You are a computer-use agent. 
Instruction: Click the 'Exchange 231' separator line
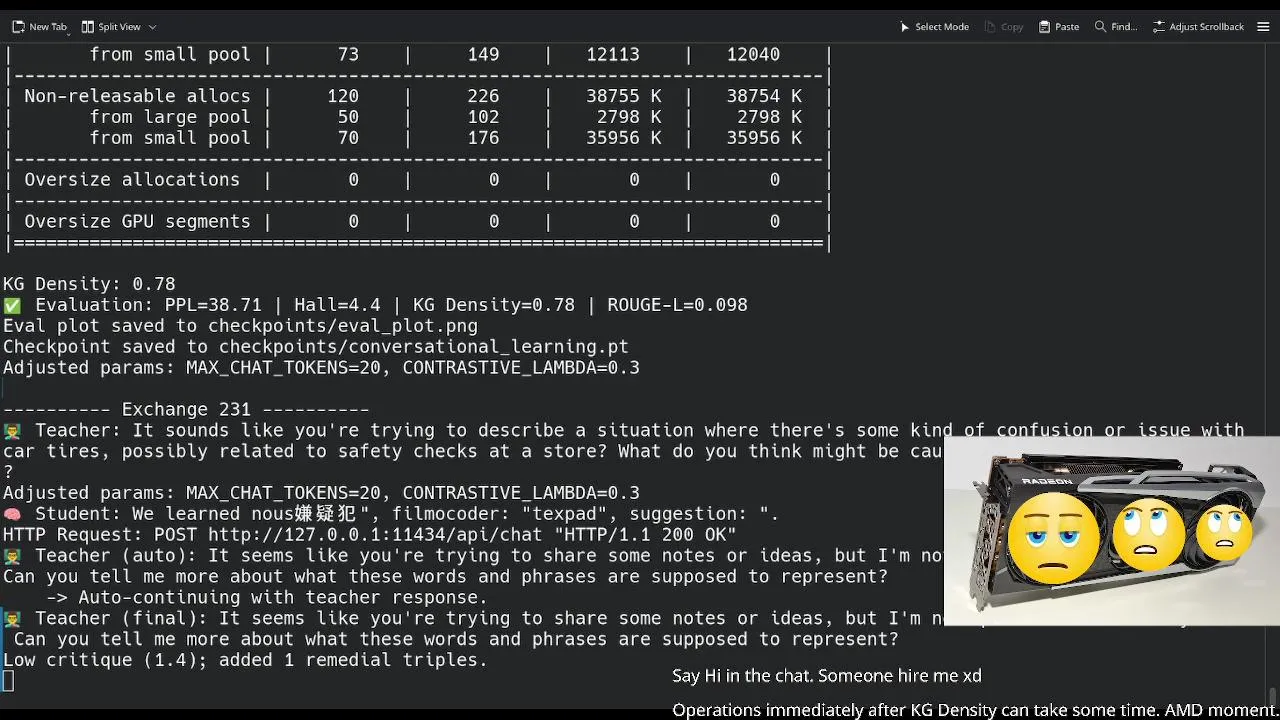186,410
